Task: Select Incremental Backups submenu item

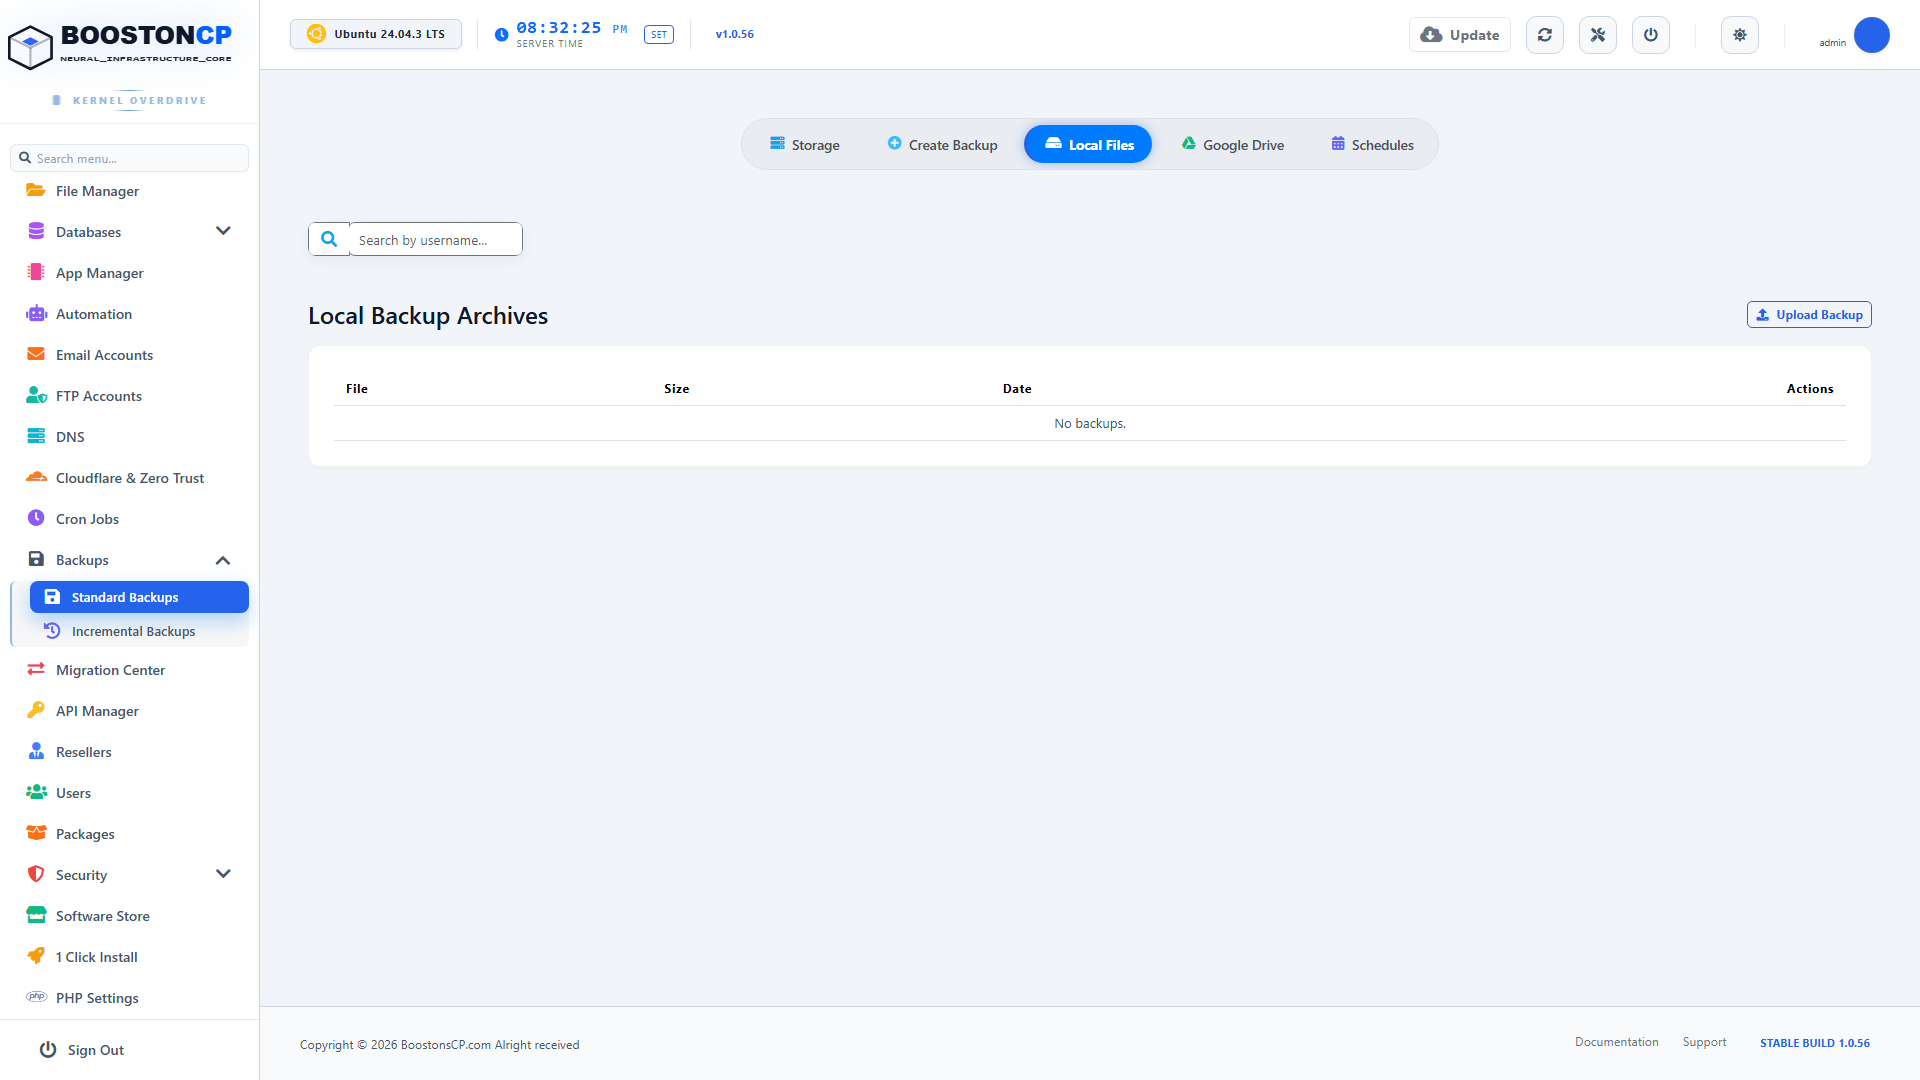Action: pos(139,631)
